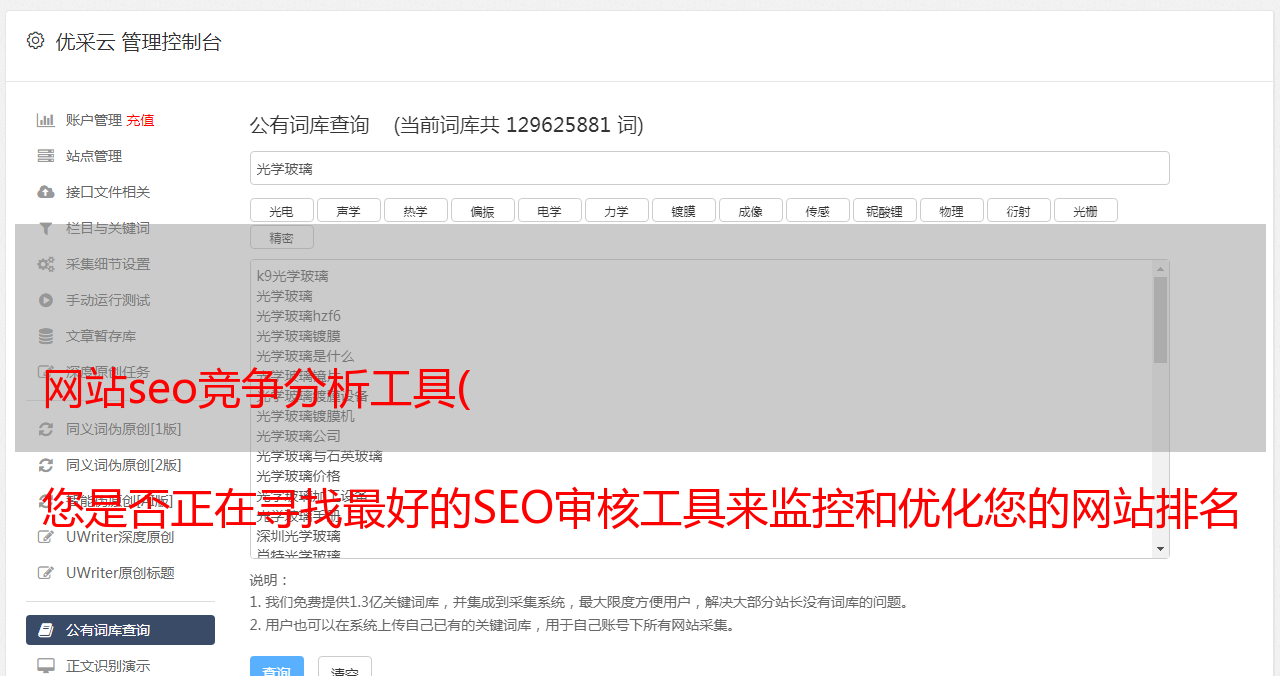Select the 站点管理 server icon
Screen dimensions: 1280x676
46,156
